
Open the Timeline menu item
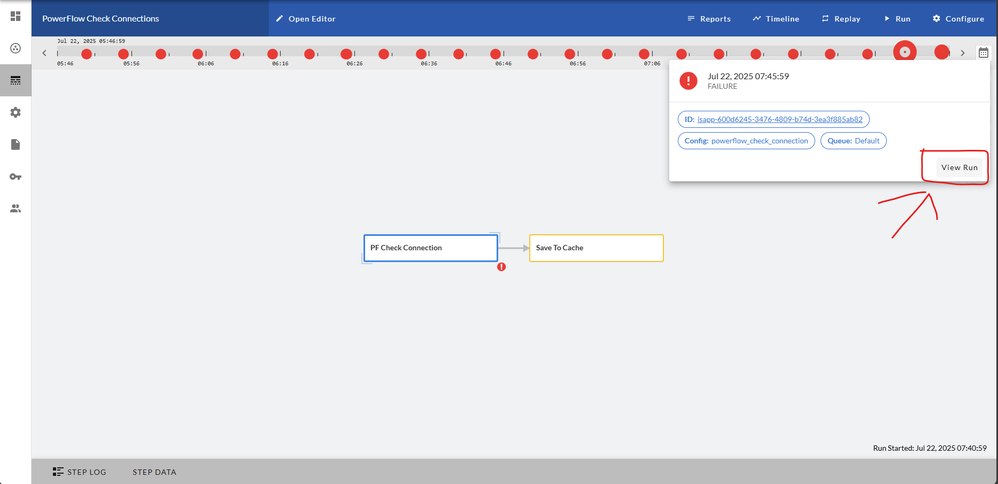point(776,18)
